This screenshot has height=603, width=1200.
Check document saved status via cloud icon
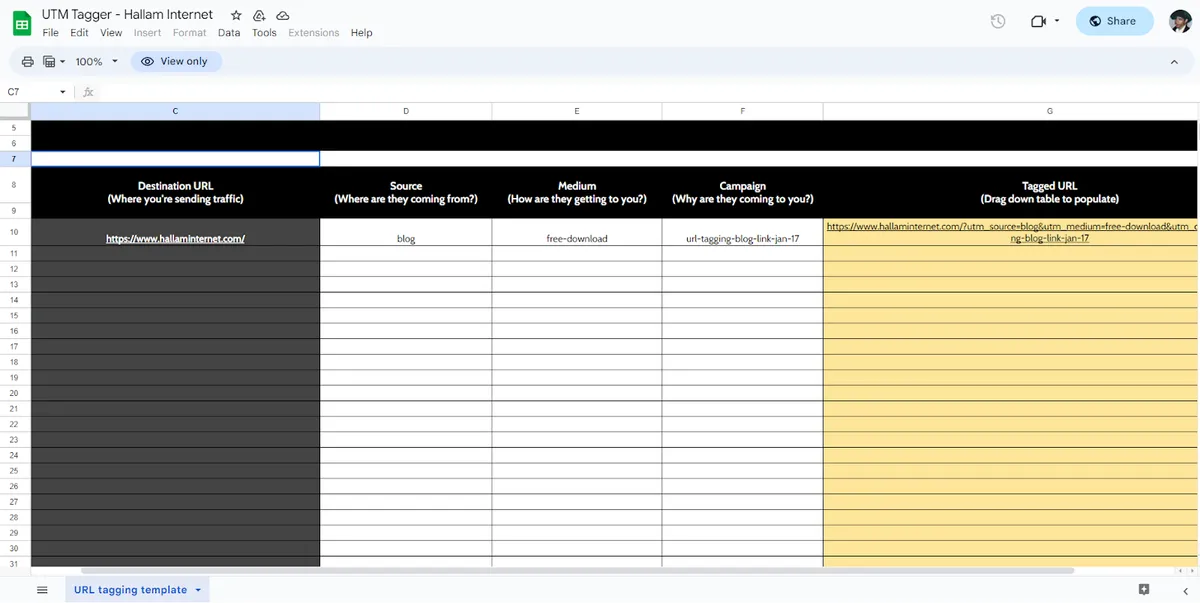pos(281,16)
